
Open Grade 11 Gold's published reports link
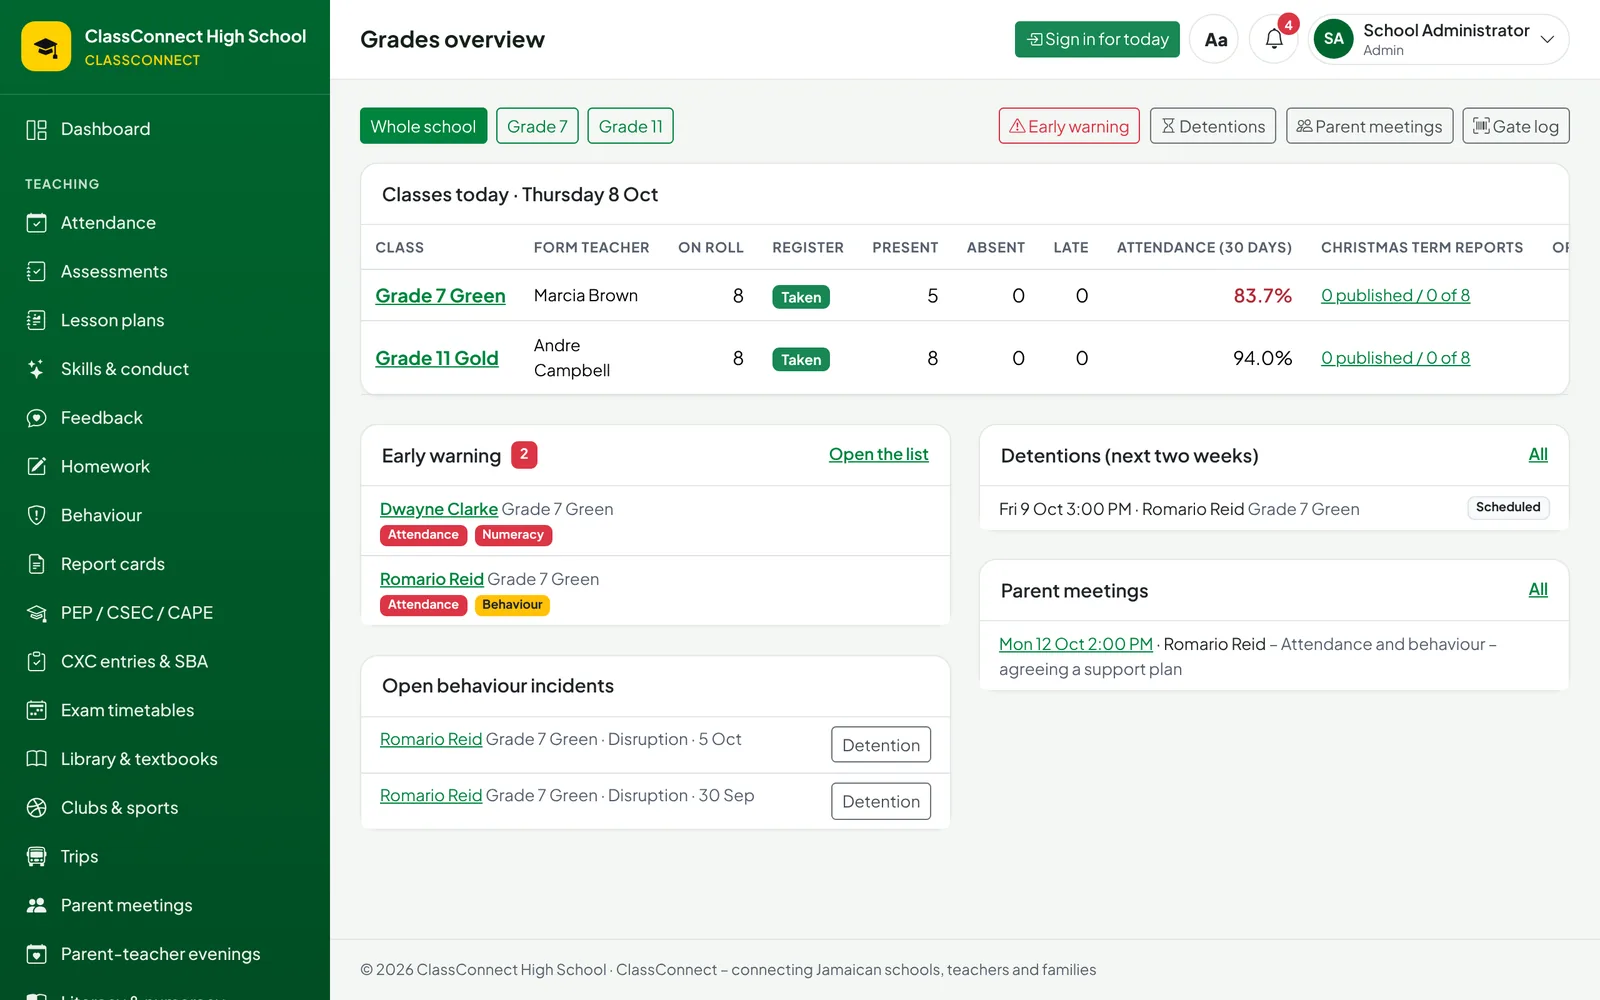(1395, 358)
